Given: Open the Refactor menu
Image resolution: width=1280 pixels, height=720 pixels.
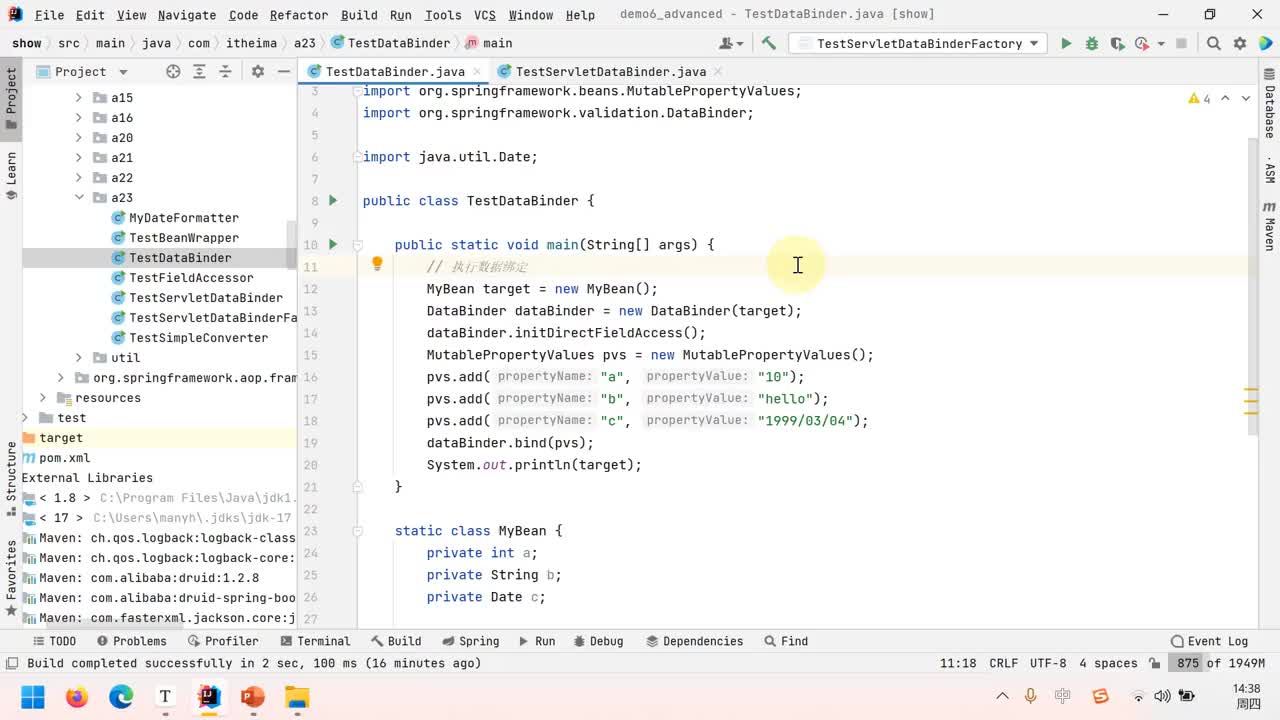Looking at the screenshot, I should click(x=299, y=15).
